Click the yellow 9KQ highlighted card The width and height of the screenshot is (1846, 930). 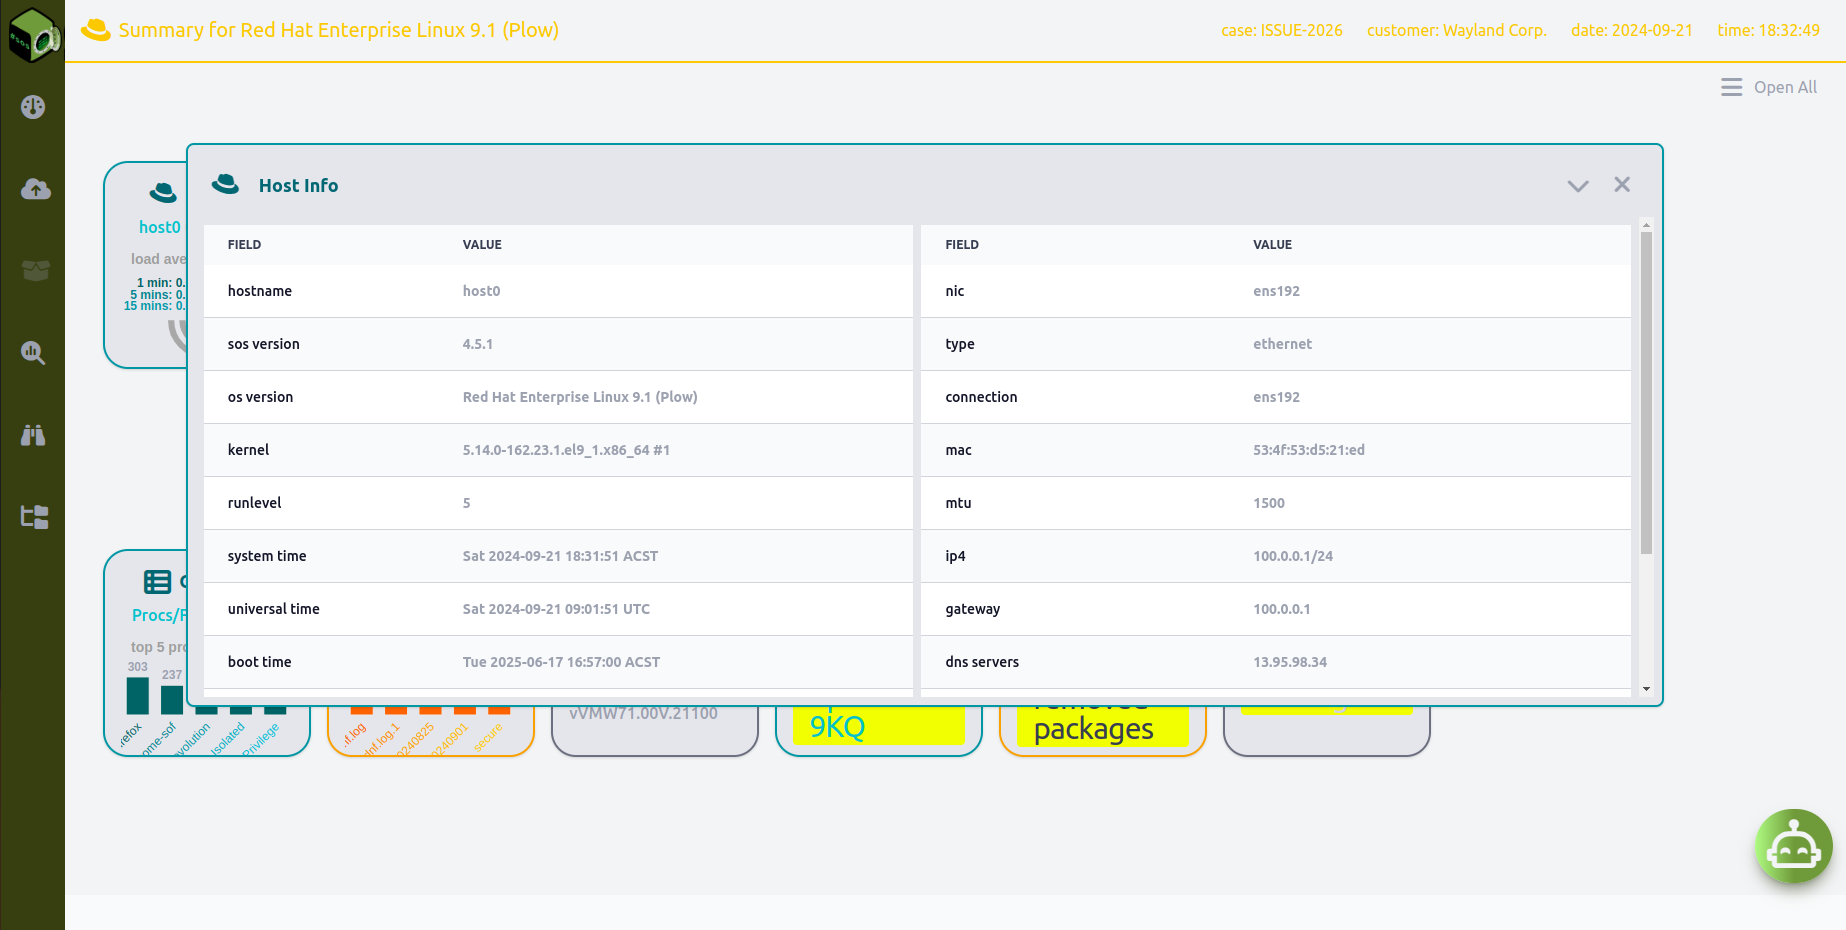coord(879,726)
